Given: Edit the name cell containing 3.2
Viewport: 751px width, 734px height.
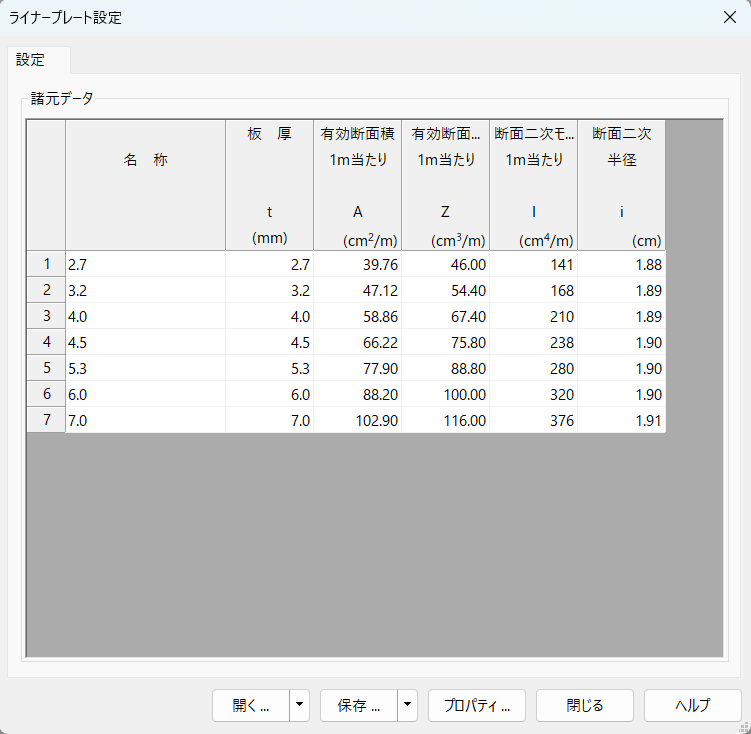Looking at the screenshot, I should coord(145,290).
